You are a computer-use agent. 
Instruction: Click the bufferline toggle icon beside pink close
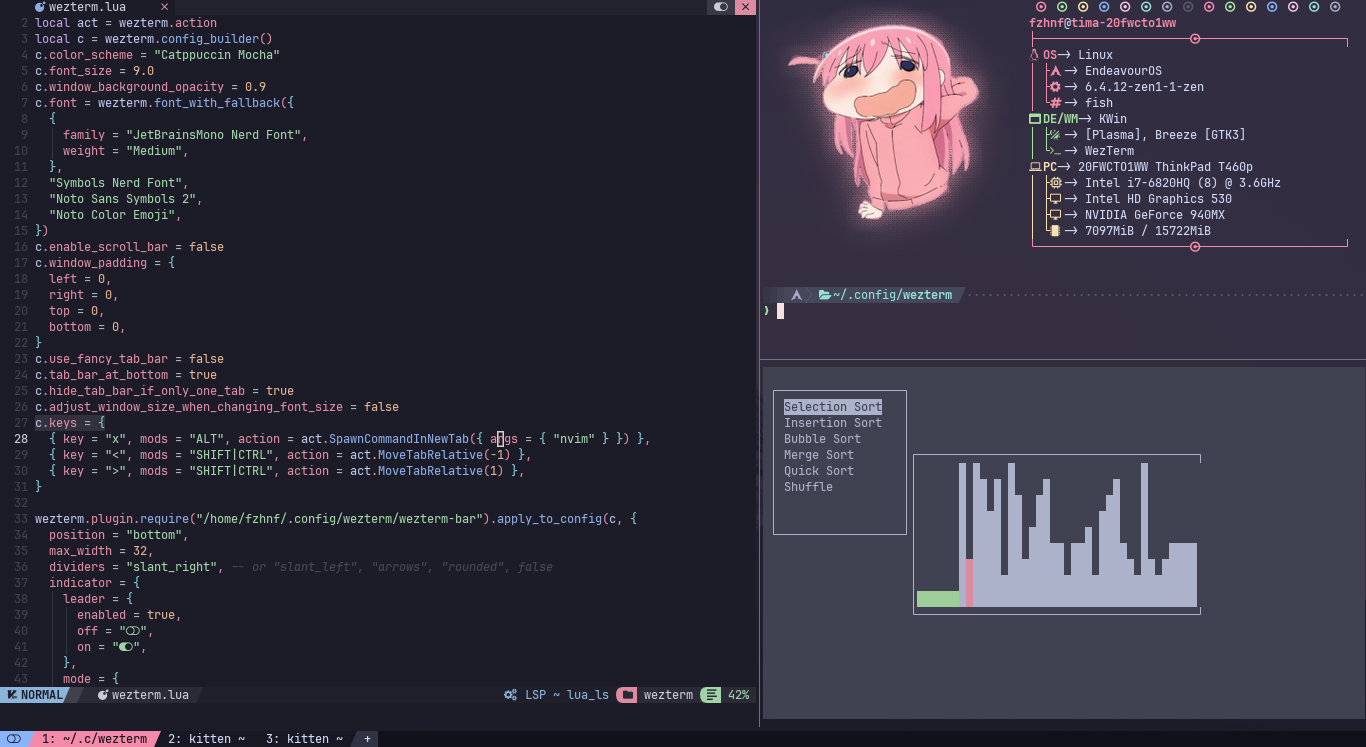721,7
